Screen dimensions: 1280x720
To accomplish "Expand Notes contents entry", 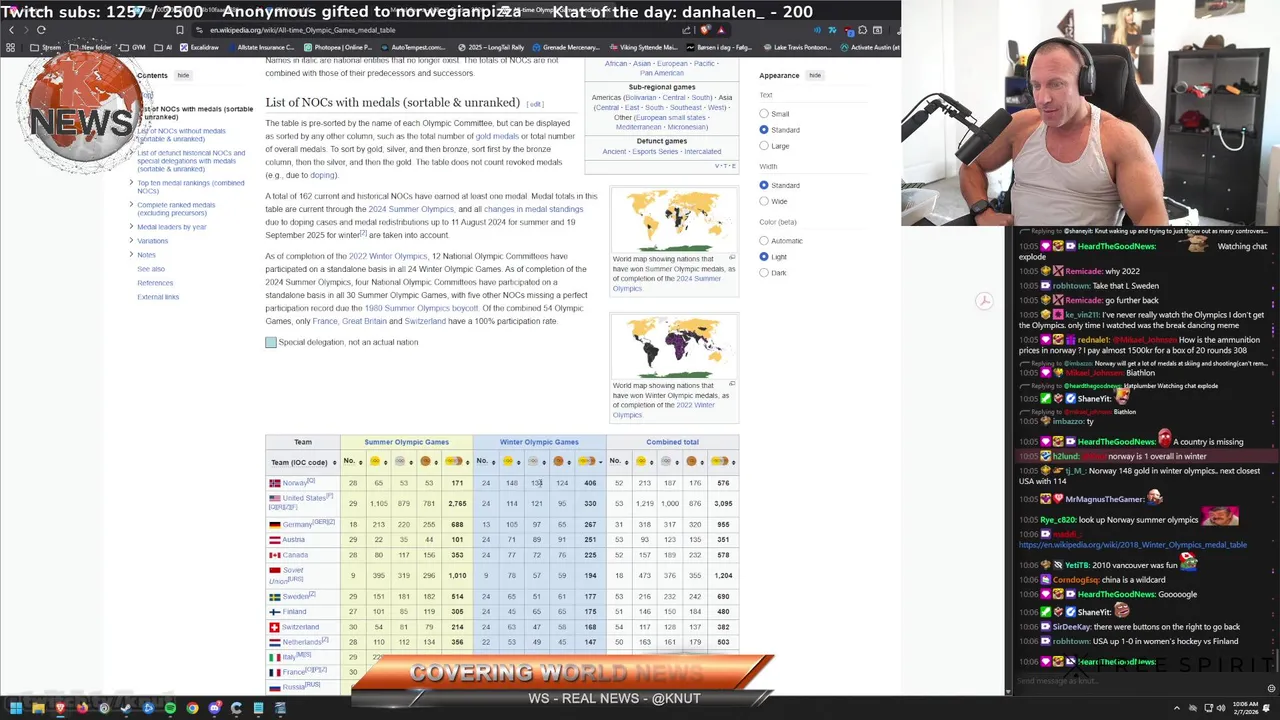I will coord(131,255).
